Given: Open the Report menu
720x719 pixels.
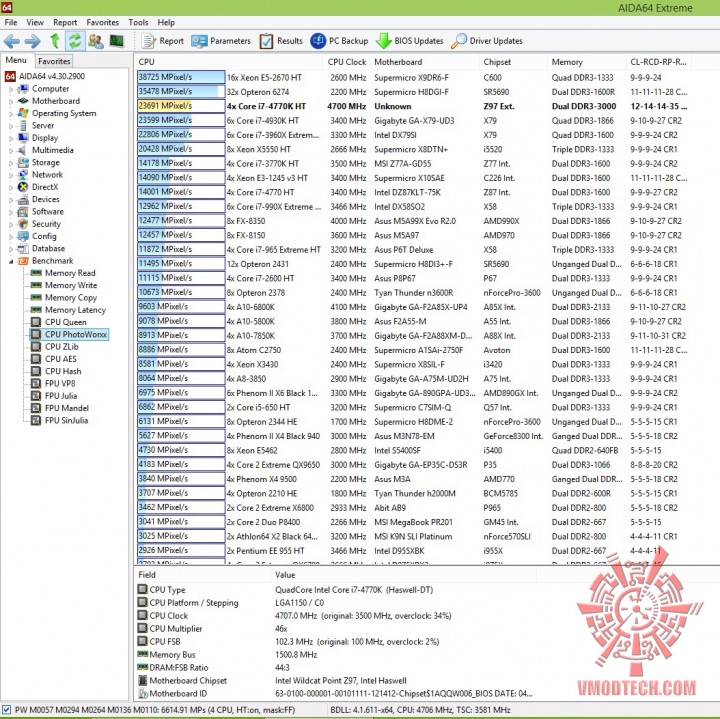Looking at the screenshot, I should [65, 22].
